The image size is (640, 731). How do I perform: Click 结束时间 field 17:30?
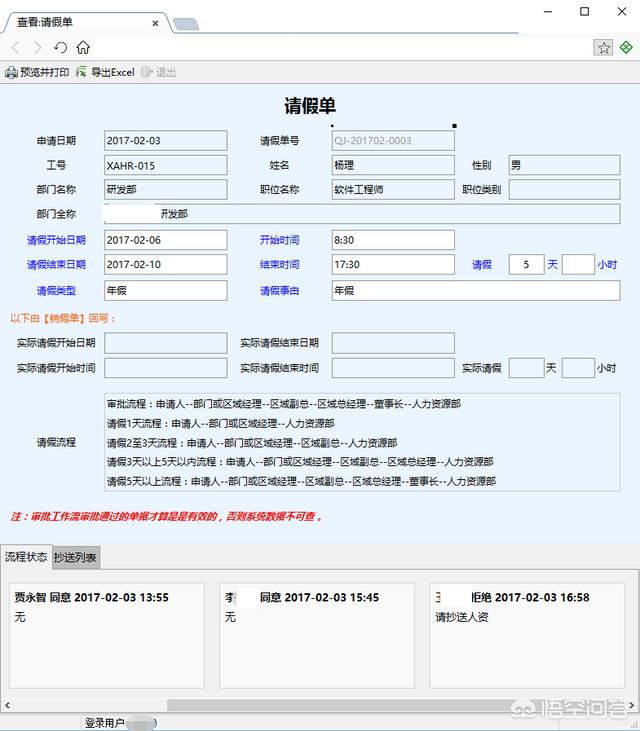tap(393, 264)
